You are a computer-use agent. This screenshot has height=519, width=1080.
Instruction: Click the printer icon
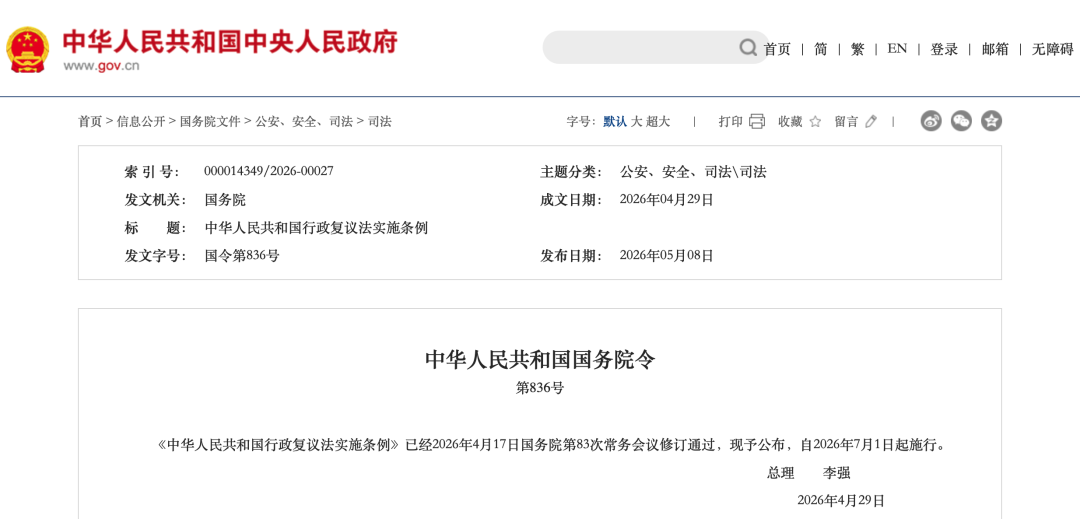pyautogui.click(x=756, y=121)
